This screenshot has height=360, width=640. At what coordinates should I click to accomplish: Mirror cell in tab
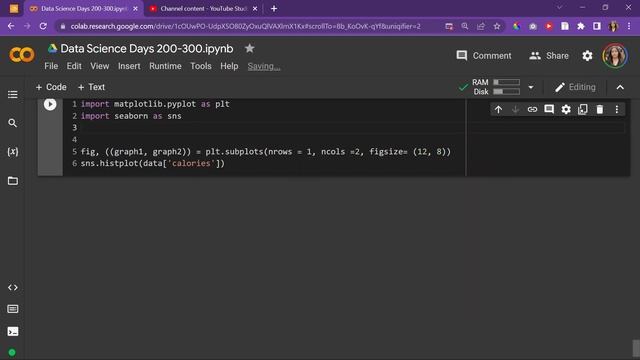point(583,109)
